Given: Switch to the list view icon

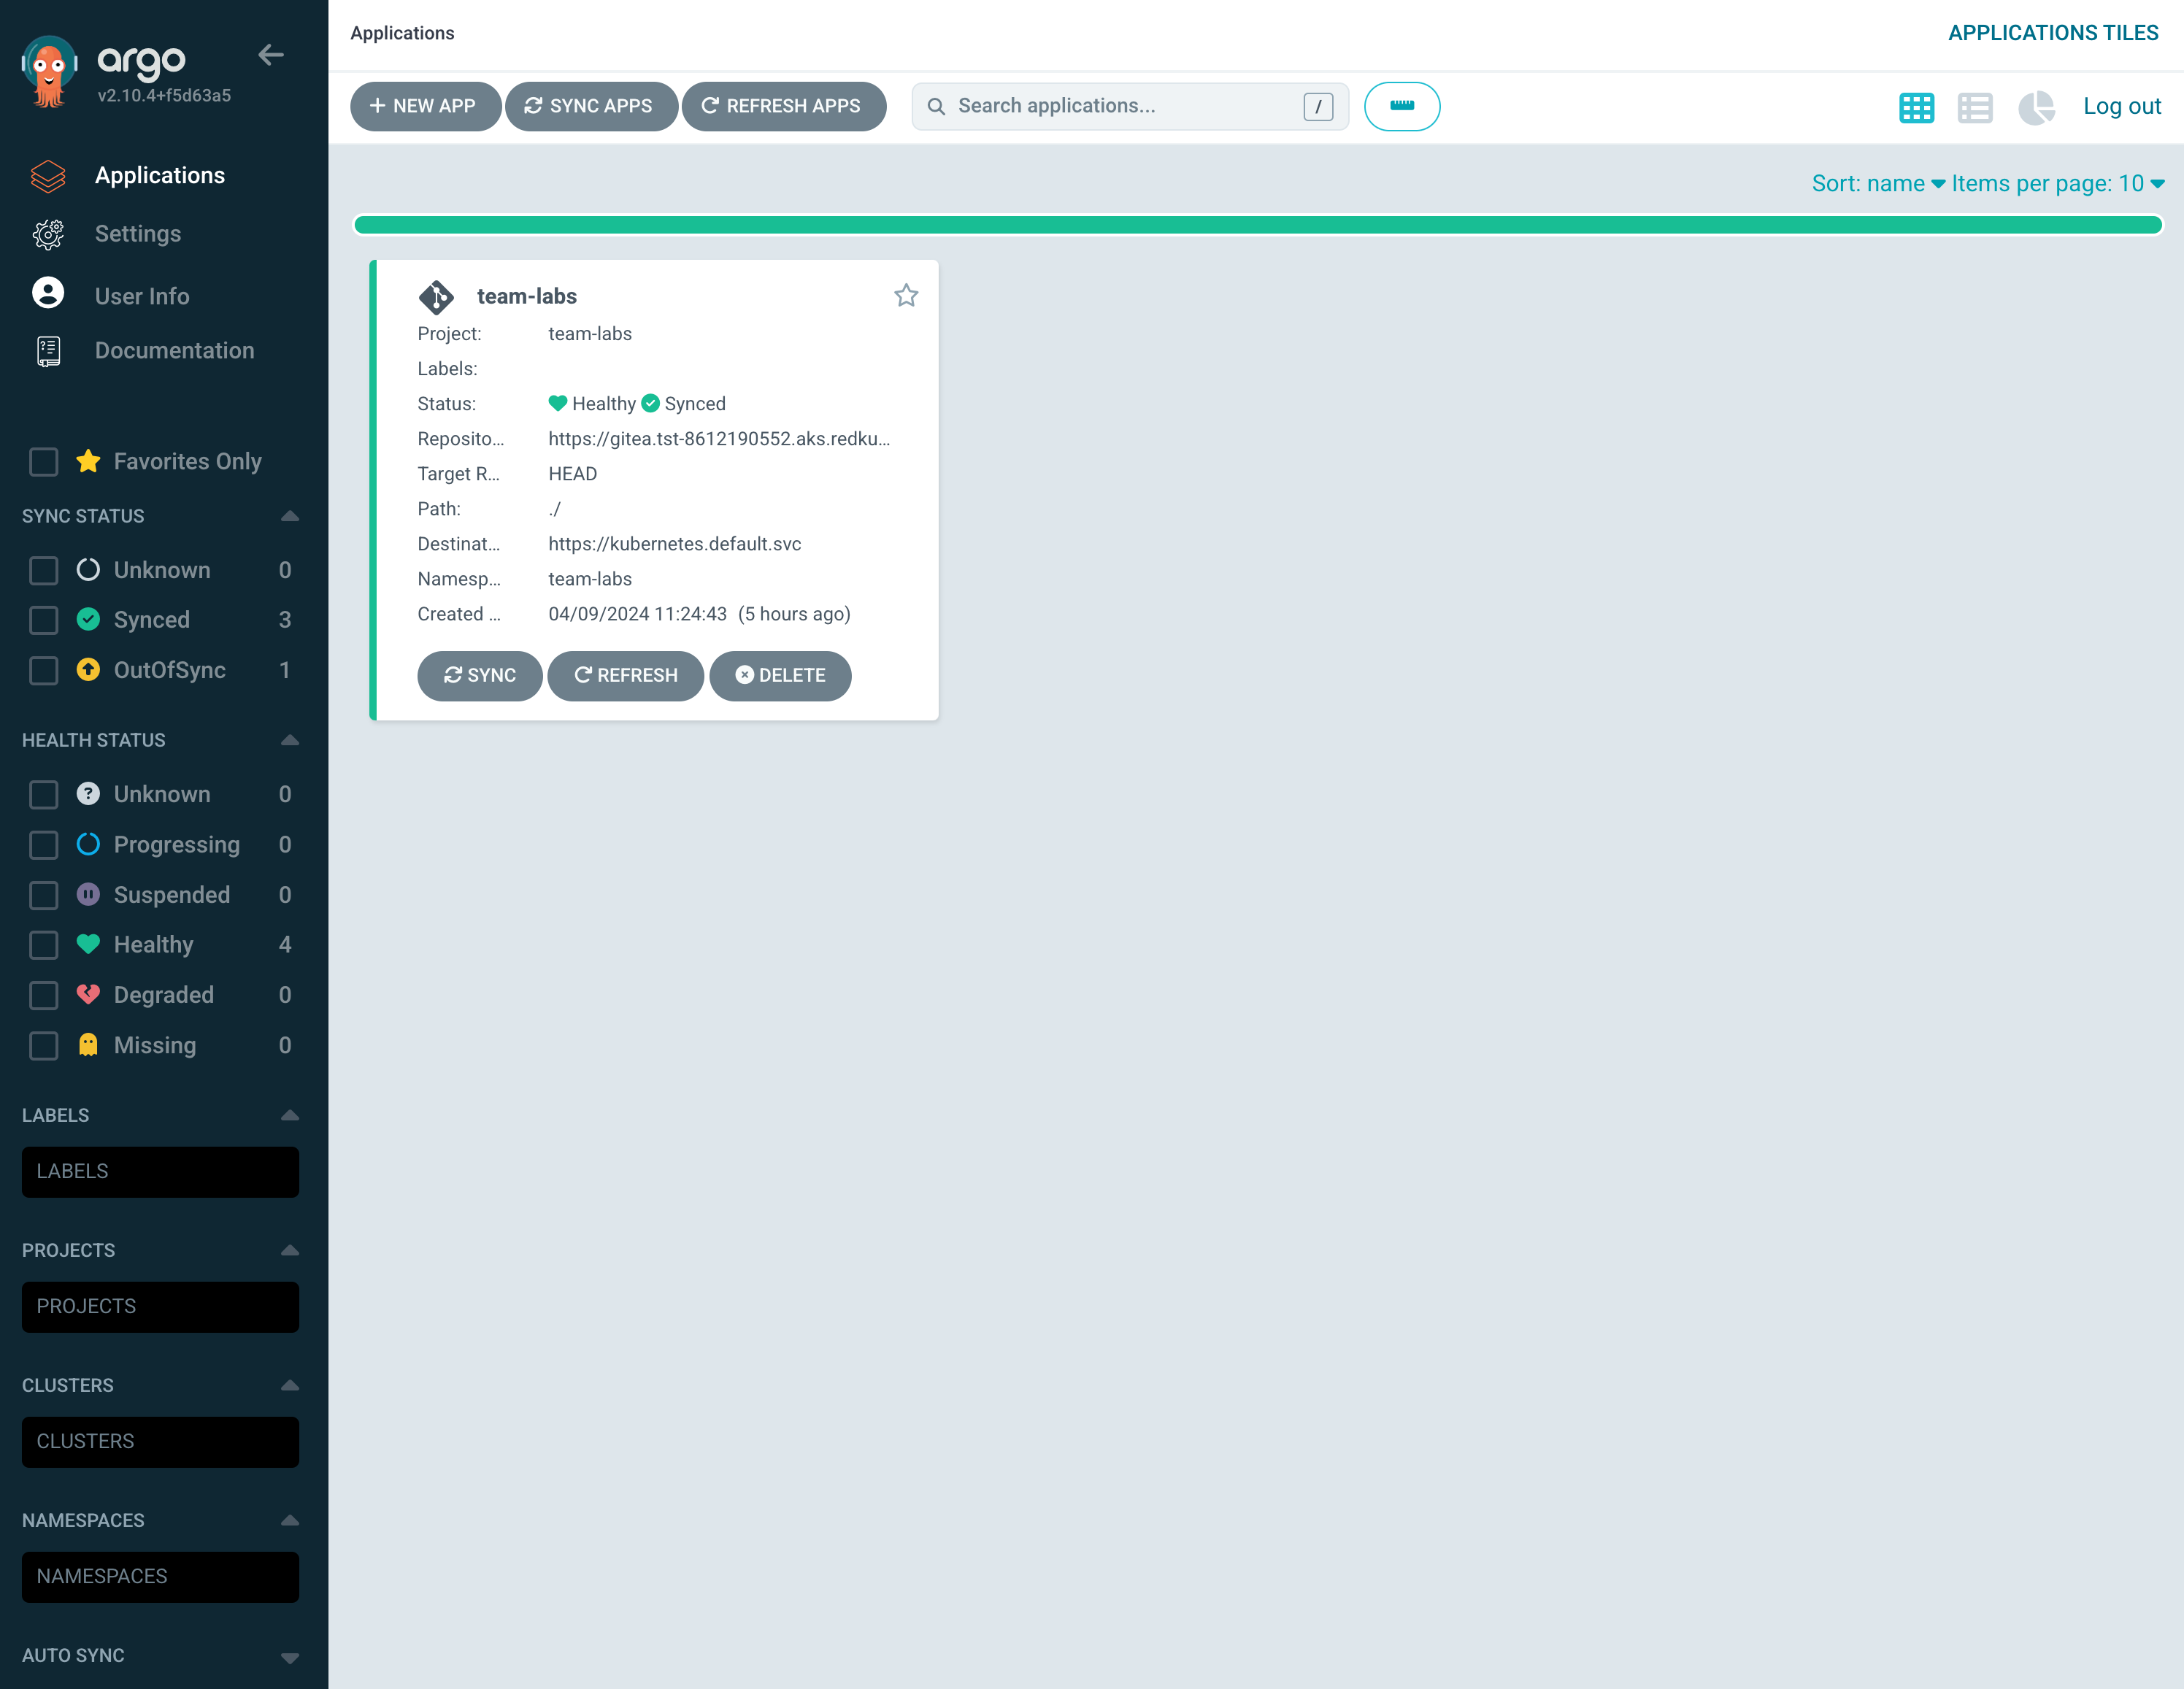Looking at the screenshot, I should 1974,107.
